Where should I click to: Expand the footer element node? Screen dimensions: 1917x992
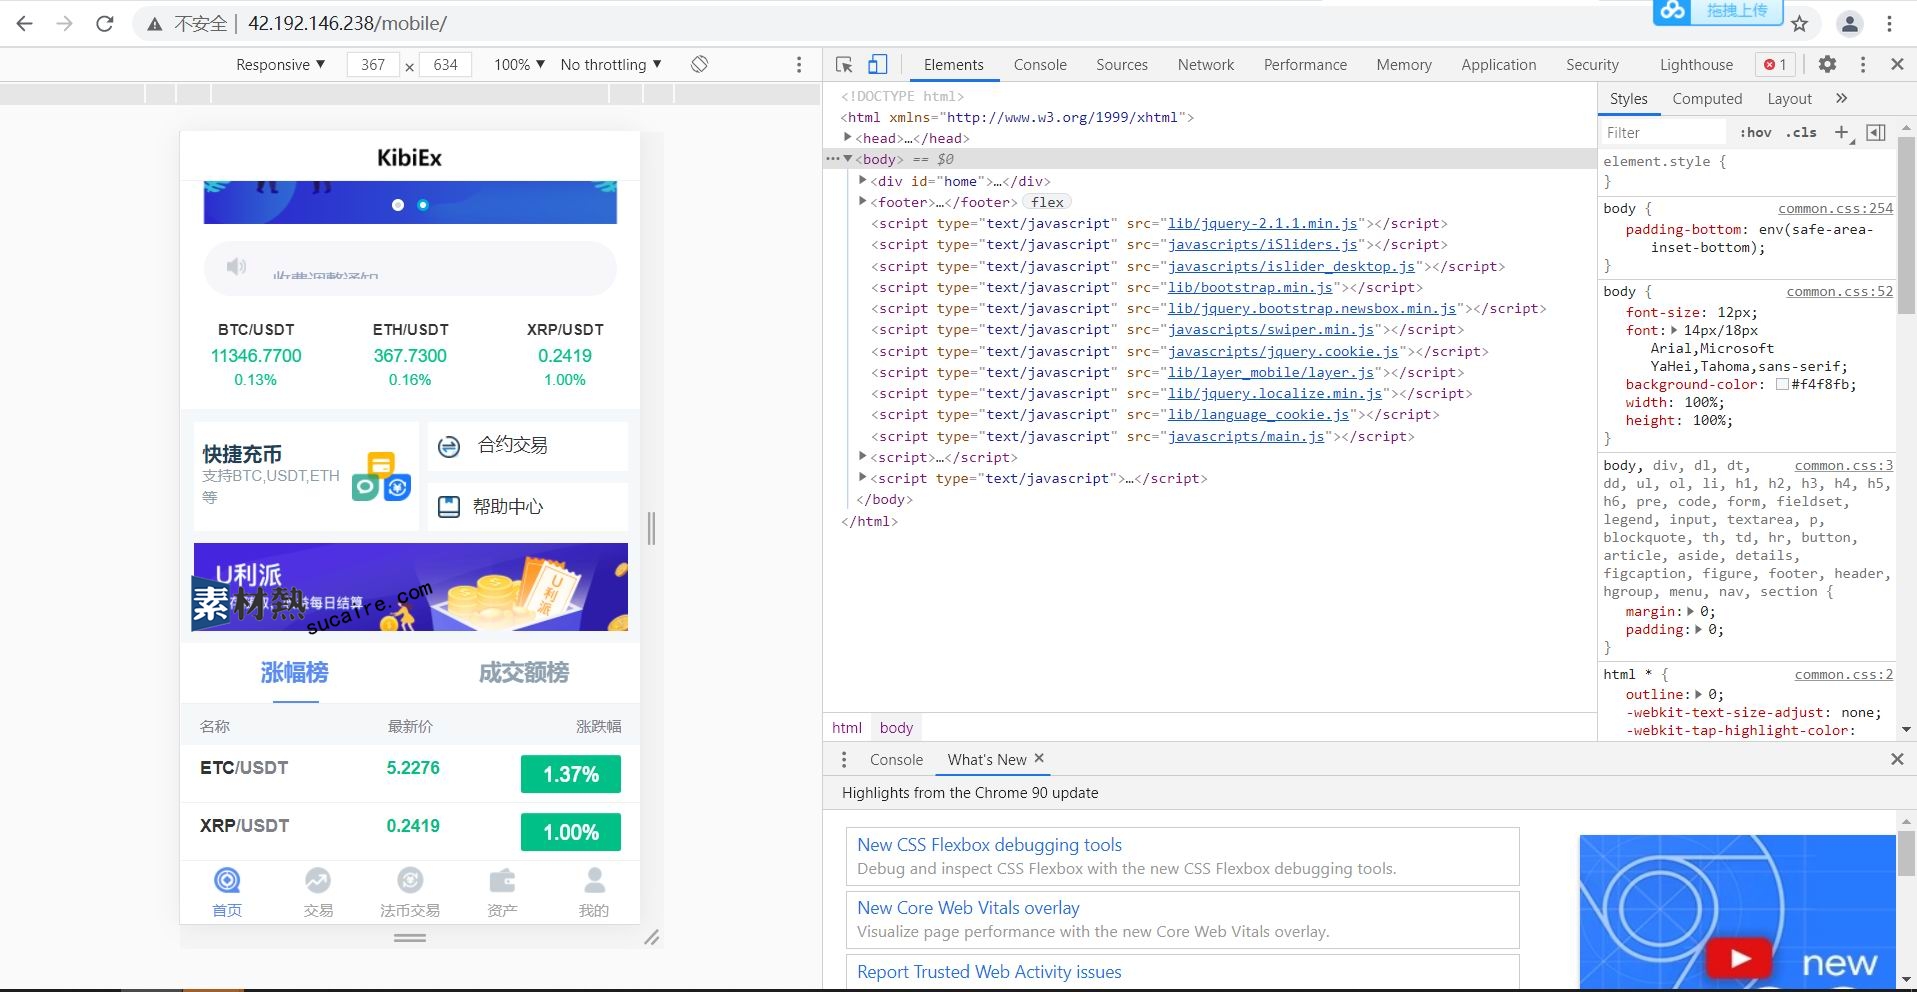(x=862, y=202)
